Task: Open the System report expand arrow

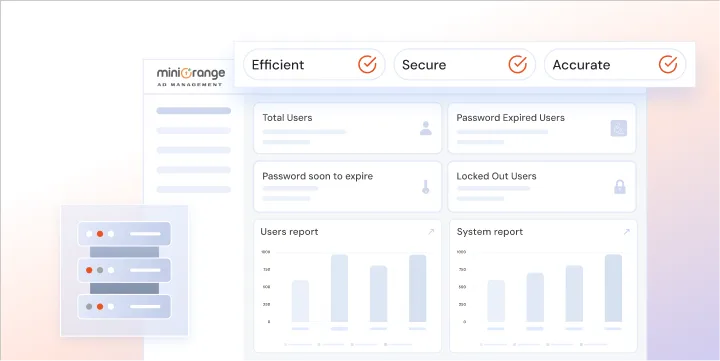Action: 626,232
